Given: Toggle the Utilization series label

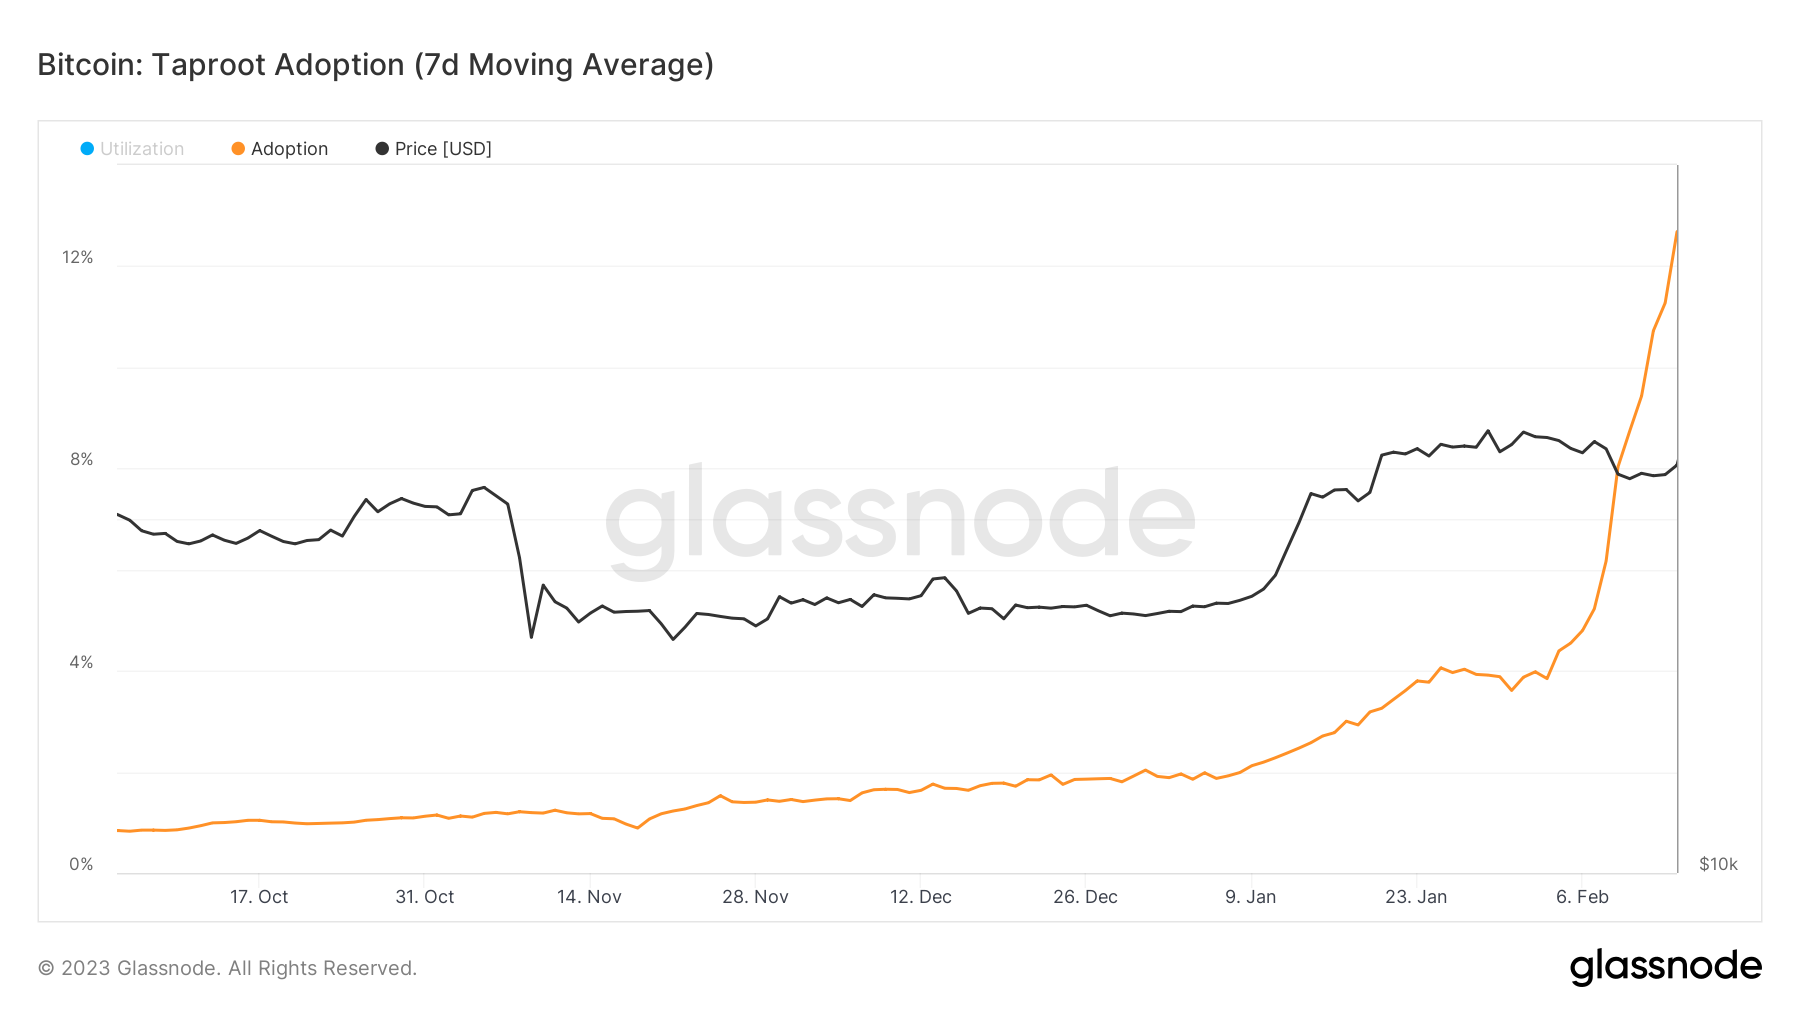Looking at the screenshot, I should (142, 149).
